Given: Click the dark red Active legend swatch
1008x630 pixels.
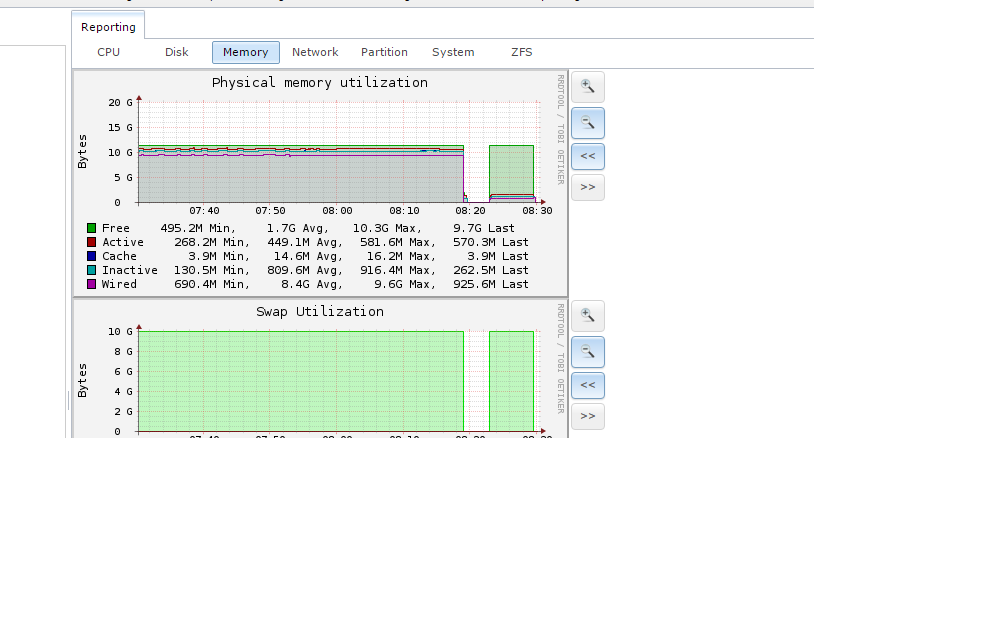Looking at the screenshot, I should (92, 242).
